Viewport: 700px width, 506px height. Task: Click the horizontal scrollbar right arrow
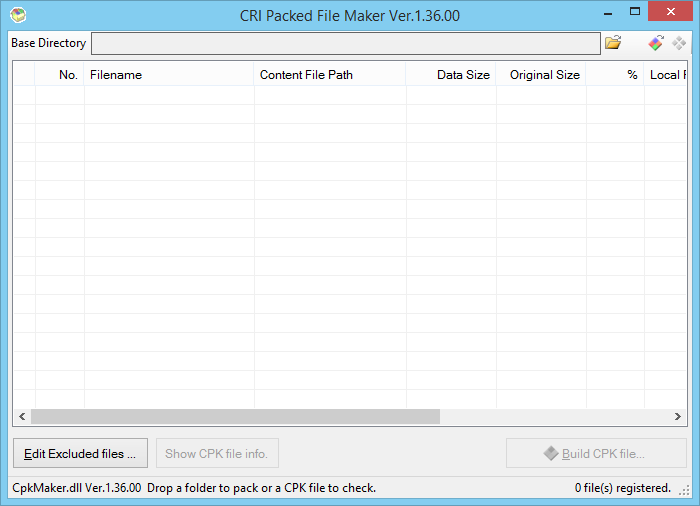click(678, 417)
